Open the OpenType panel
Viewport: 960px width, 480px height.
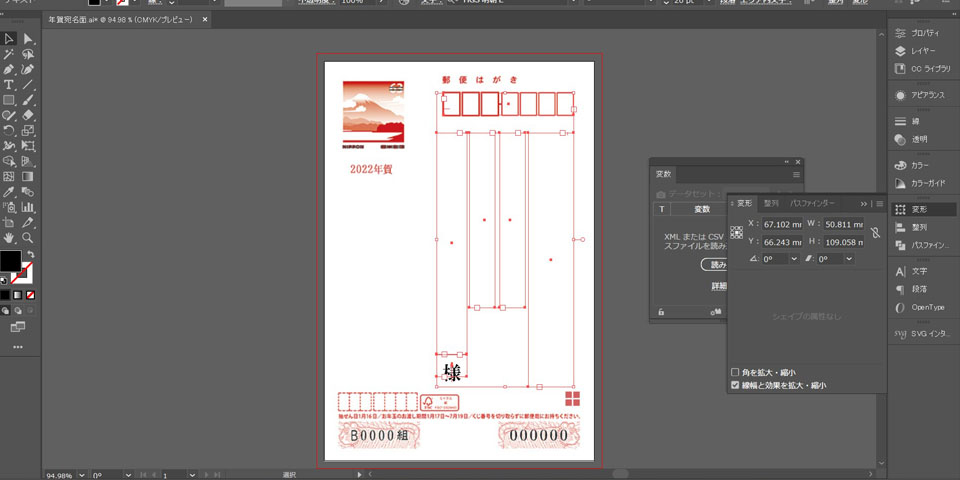[900, 307]
